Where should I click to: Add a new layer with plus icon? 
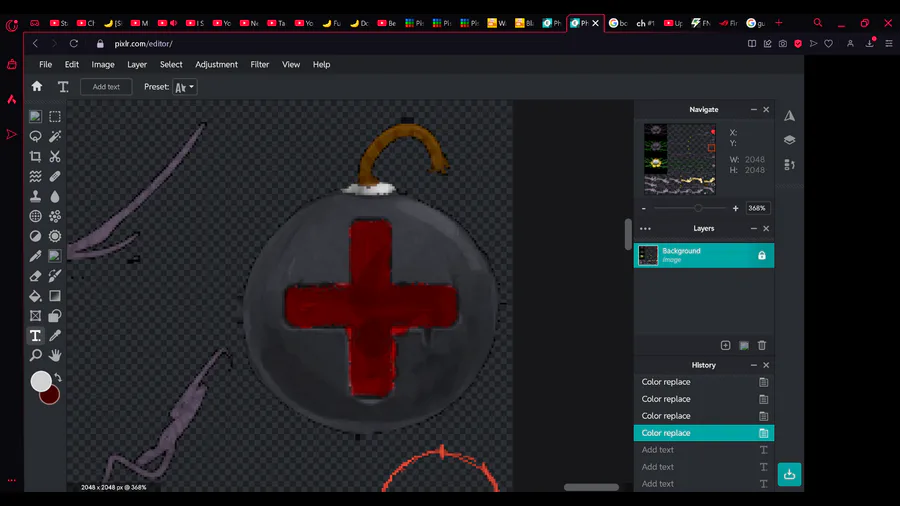[x=726, y=345]
